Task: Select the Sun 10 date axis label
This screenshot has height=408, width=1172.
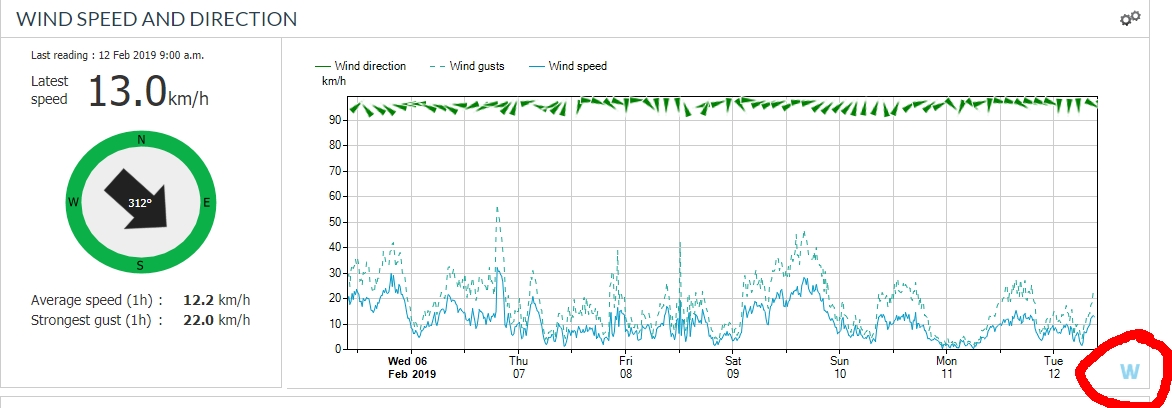Action: coord(840,367)
